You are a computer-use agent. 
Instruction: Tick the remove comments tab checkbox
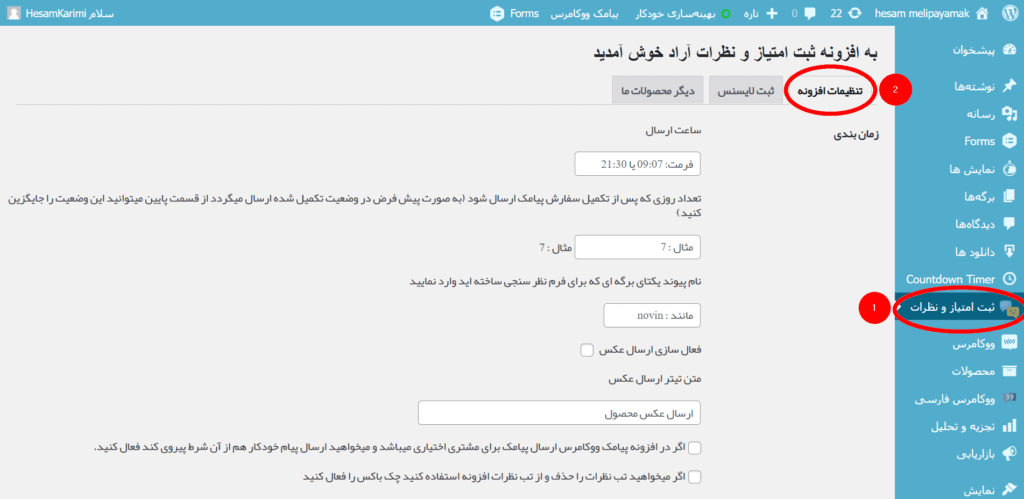pos(695,476)
